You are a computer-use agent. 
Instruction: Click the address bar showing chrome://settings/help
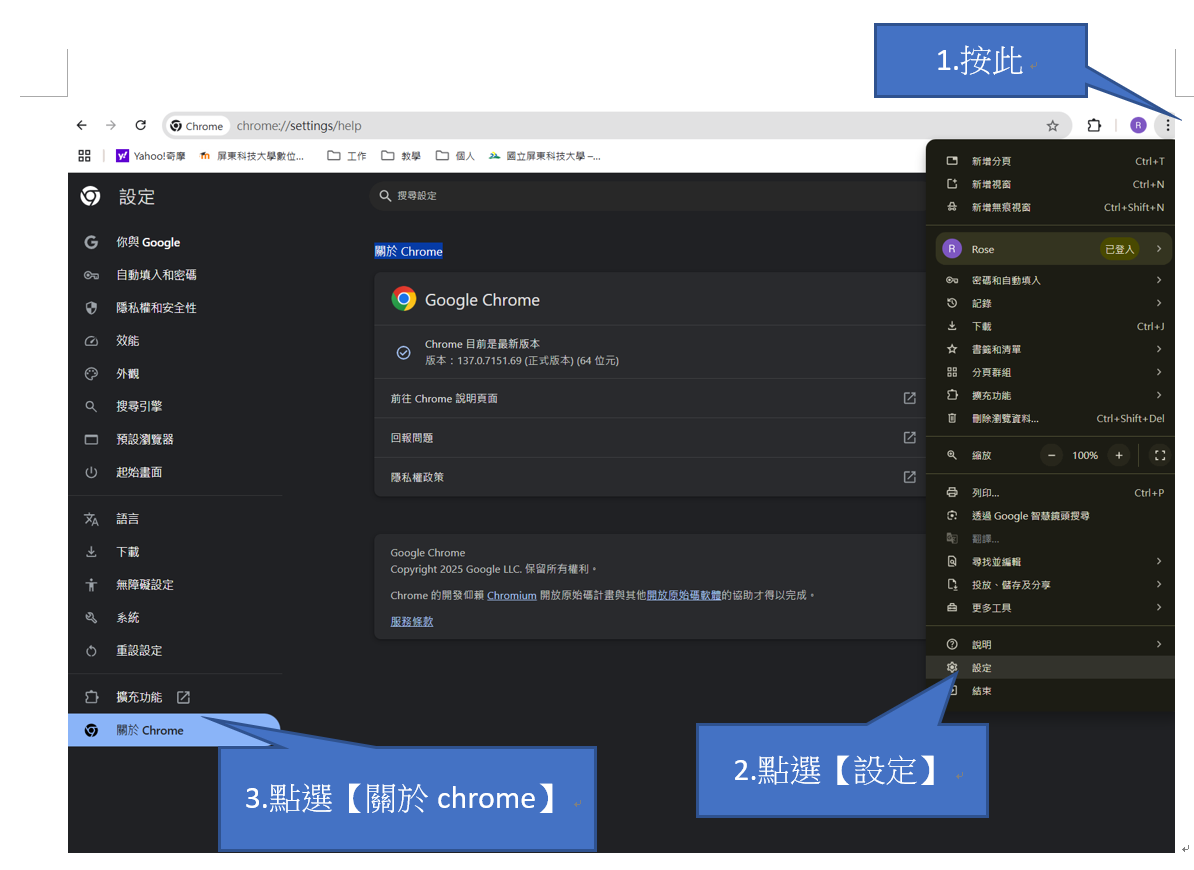(617, 126)
